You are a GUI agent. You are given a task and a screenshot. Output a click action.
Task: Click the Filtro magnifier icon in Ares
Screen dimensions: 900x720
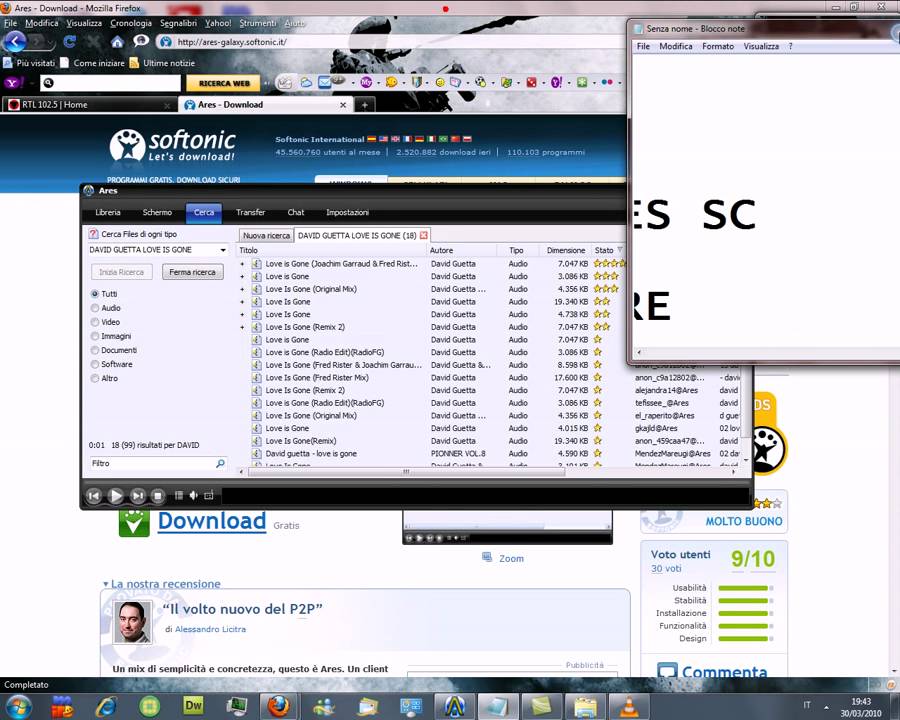click(x=220, y=463)
